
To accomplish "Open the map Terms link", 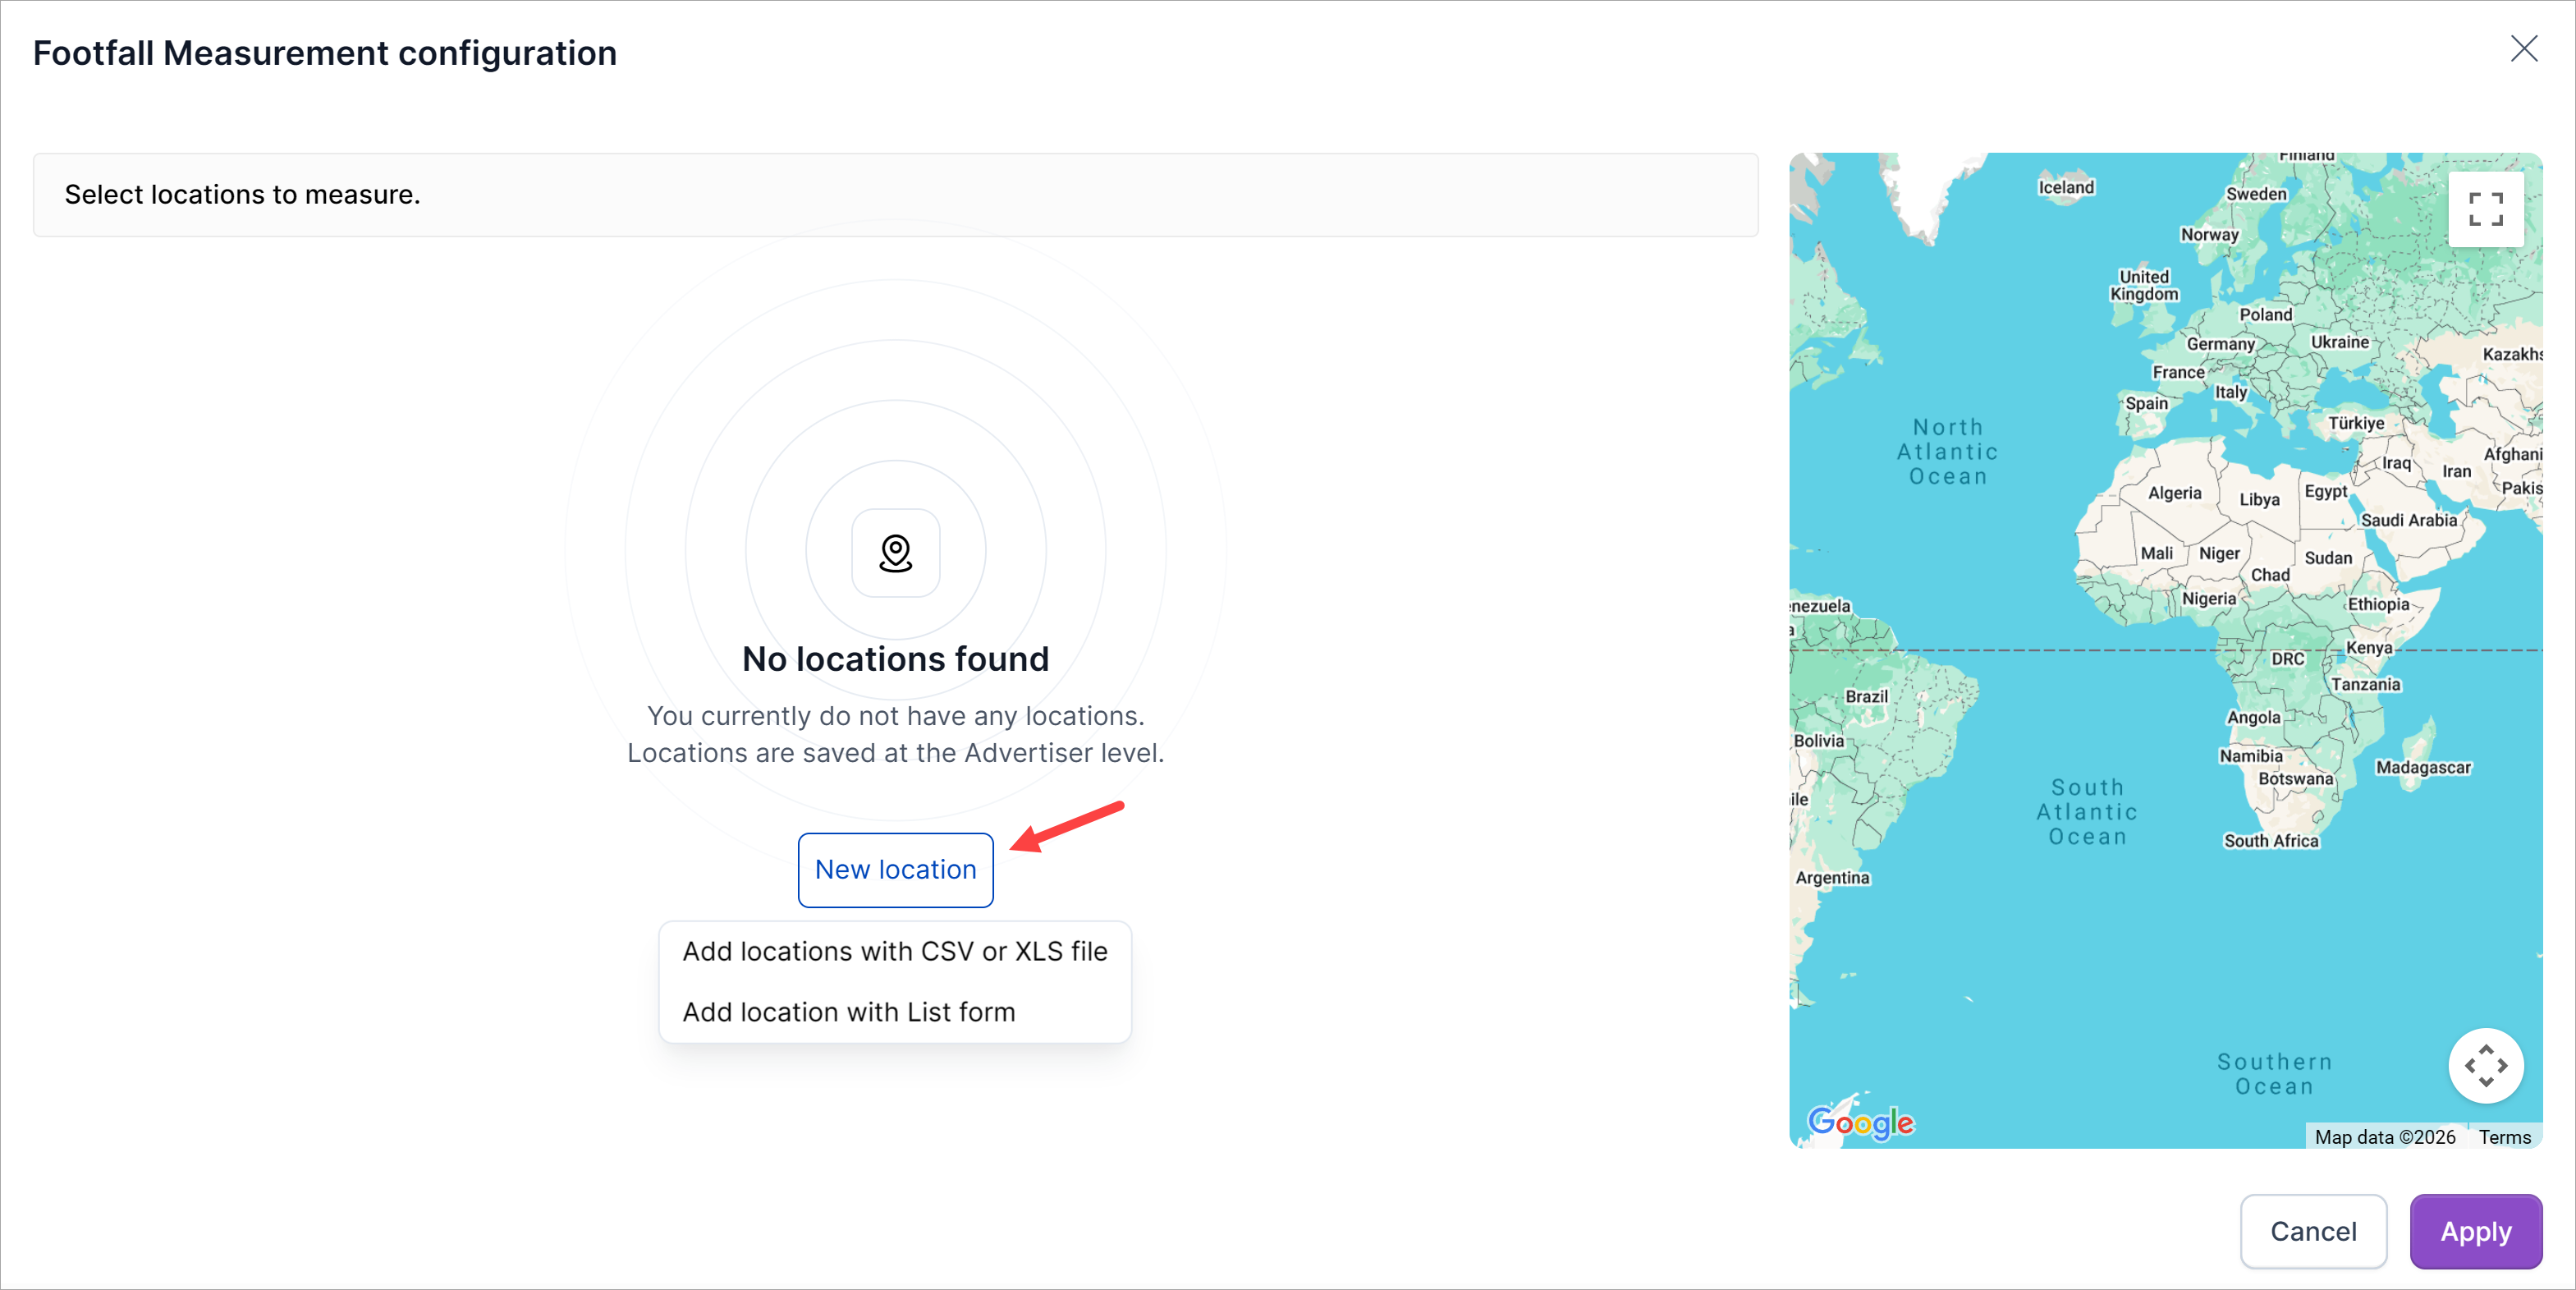I will (x=2504, y=1137).
